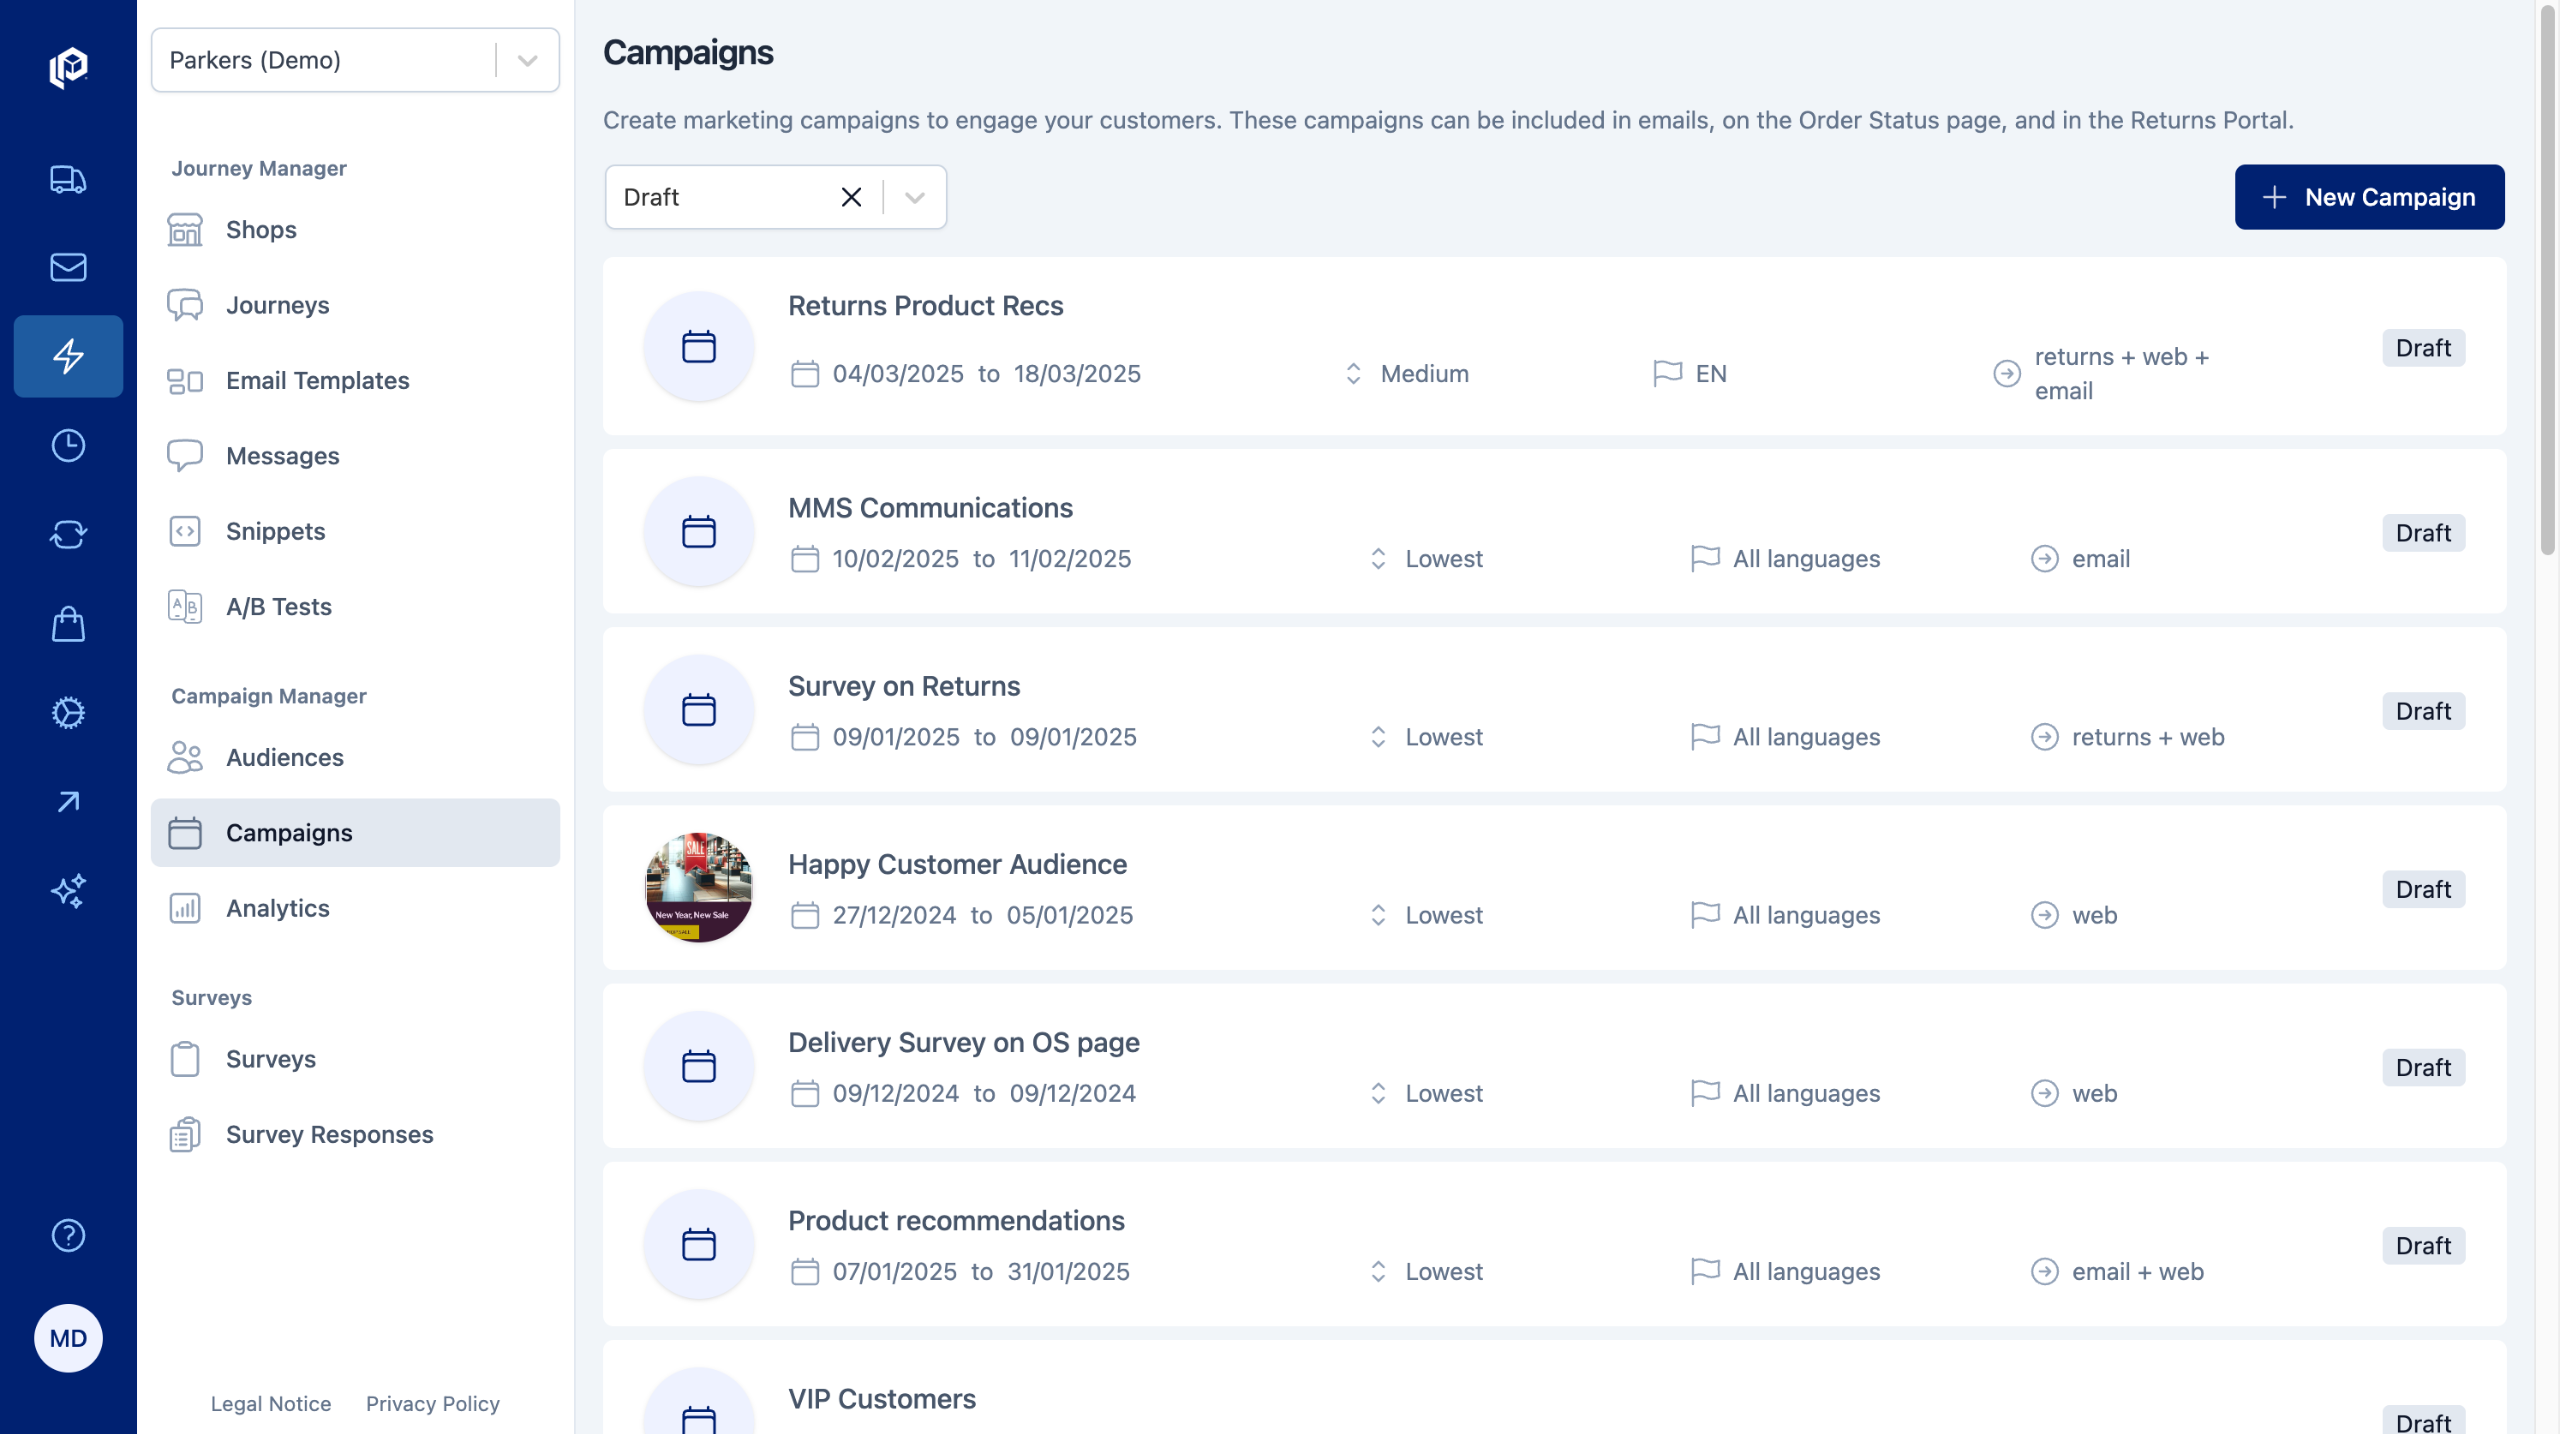
Task: Click the truck shipping icon in left rail
Action: coord(68,180)
